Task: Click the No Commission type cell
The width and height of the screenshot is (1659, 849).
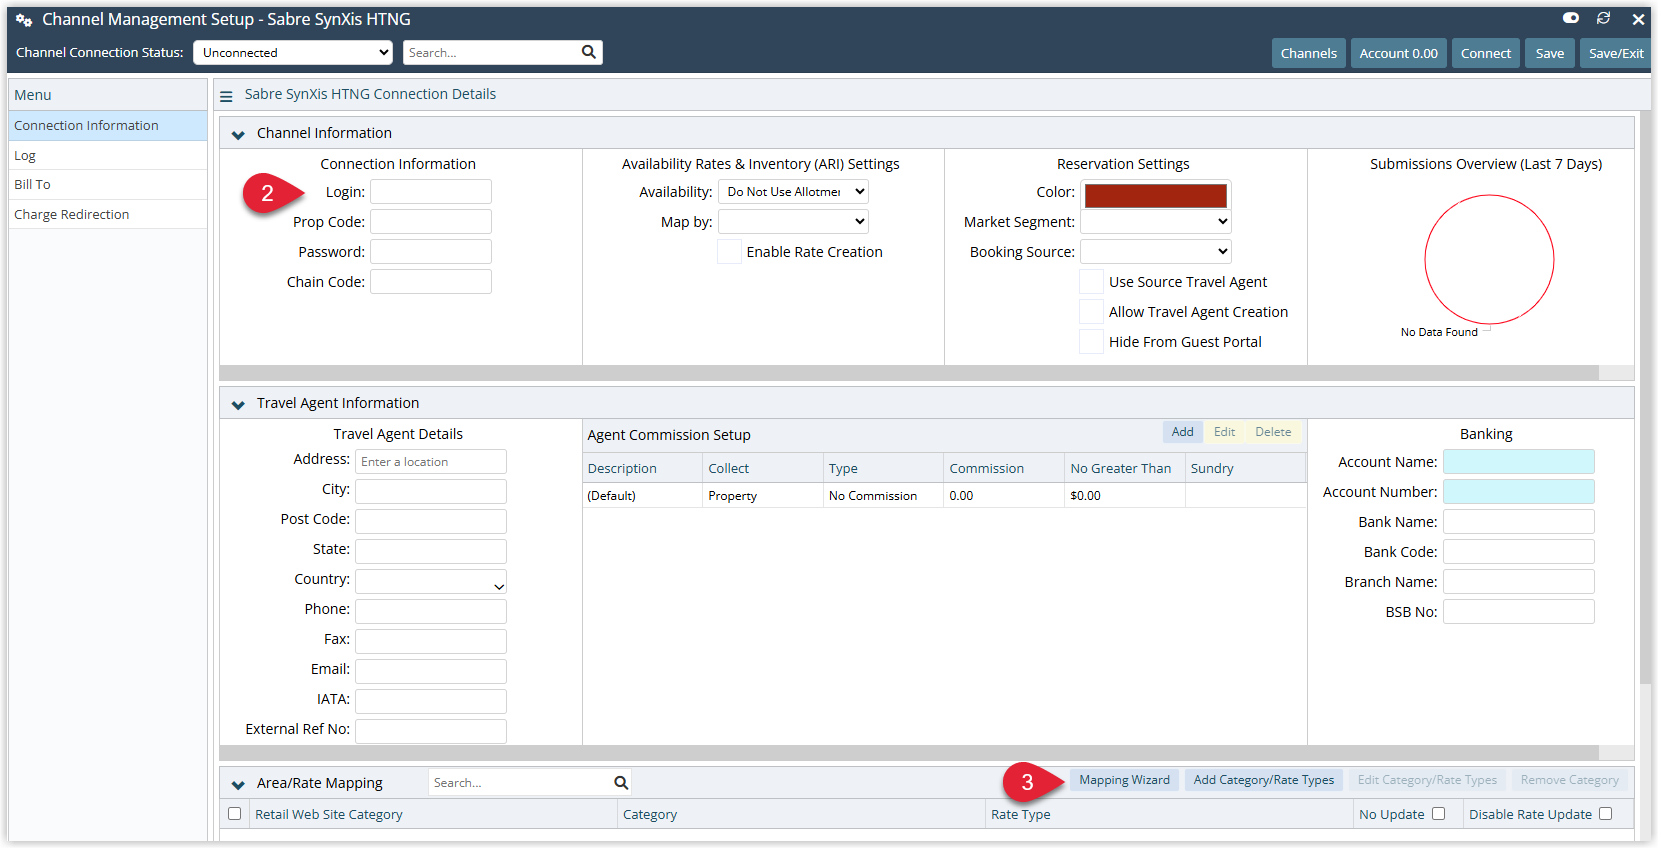Action: [883, 496]
